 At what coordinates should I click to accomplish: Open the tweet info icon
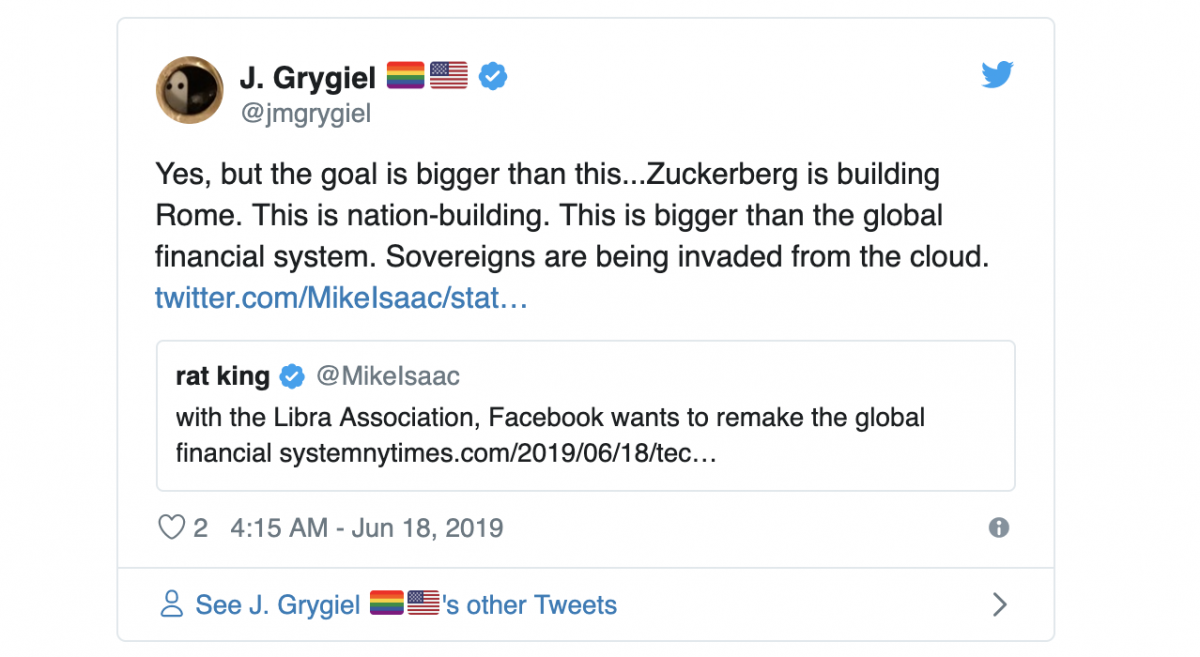point(998,528)
